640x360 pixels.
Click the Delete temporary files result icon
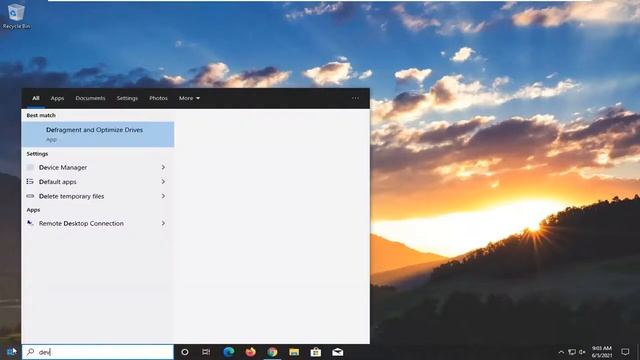30,196
